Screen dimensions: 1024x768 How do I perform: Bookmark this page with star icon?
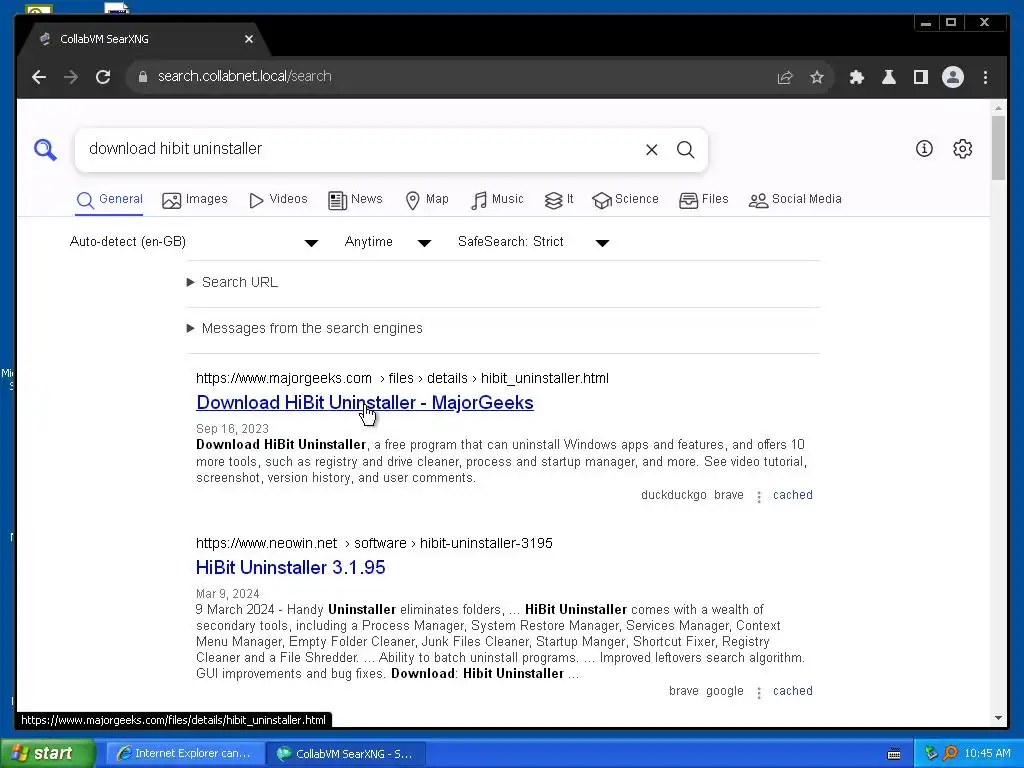[817, 78]
